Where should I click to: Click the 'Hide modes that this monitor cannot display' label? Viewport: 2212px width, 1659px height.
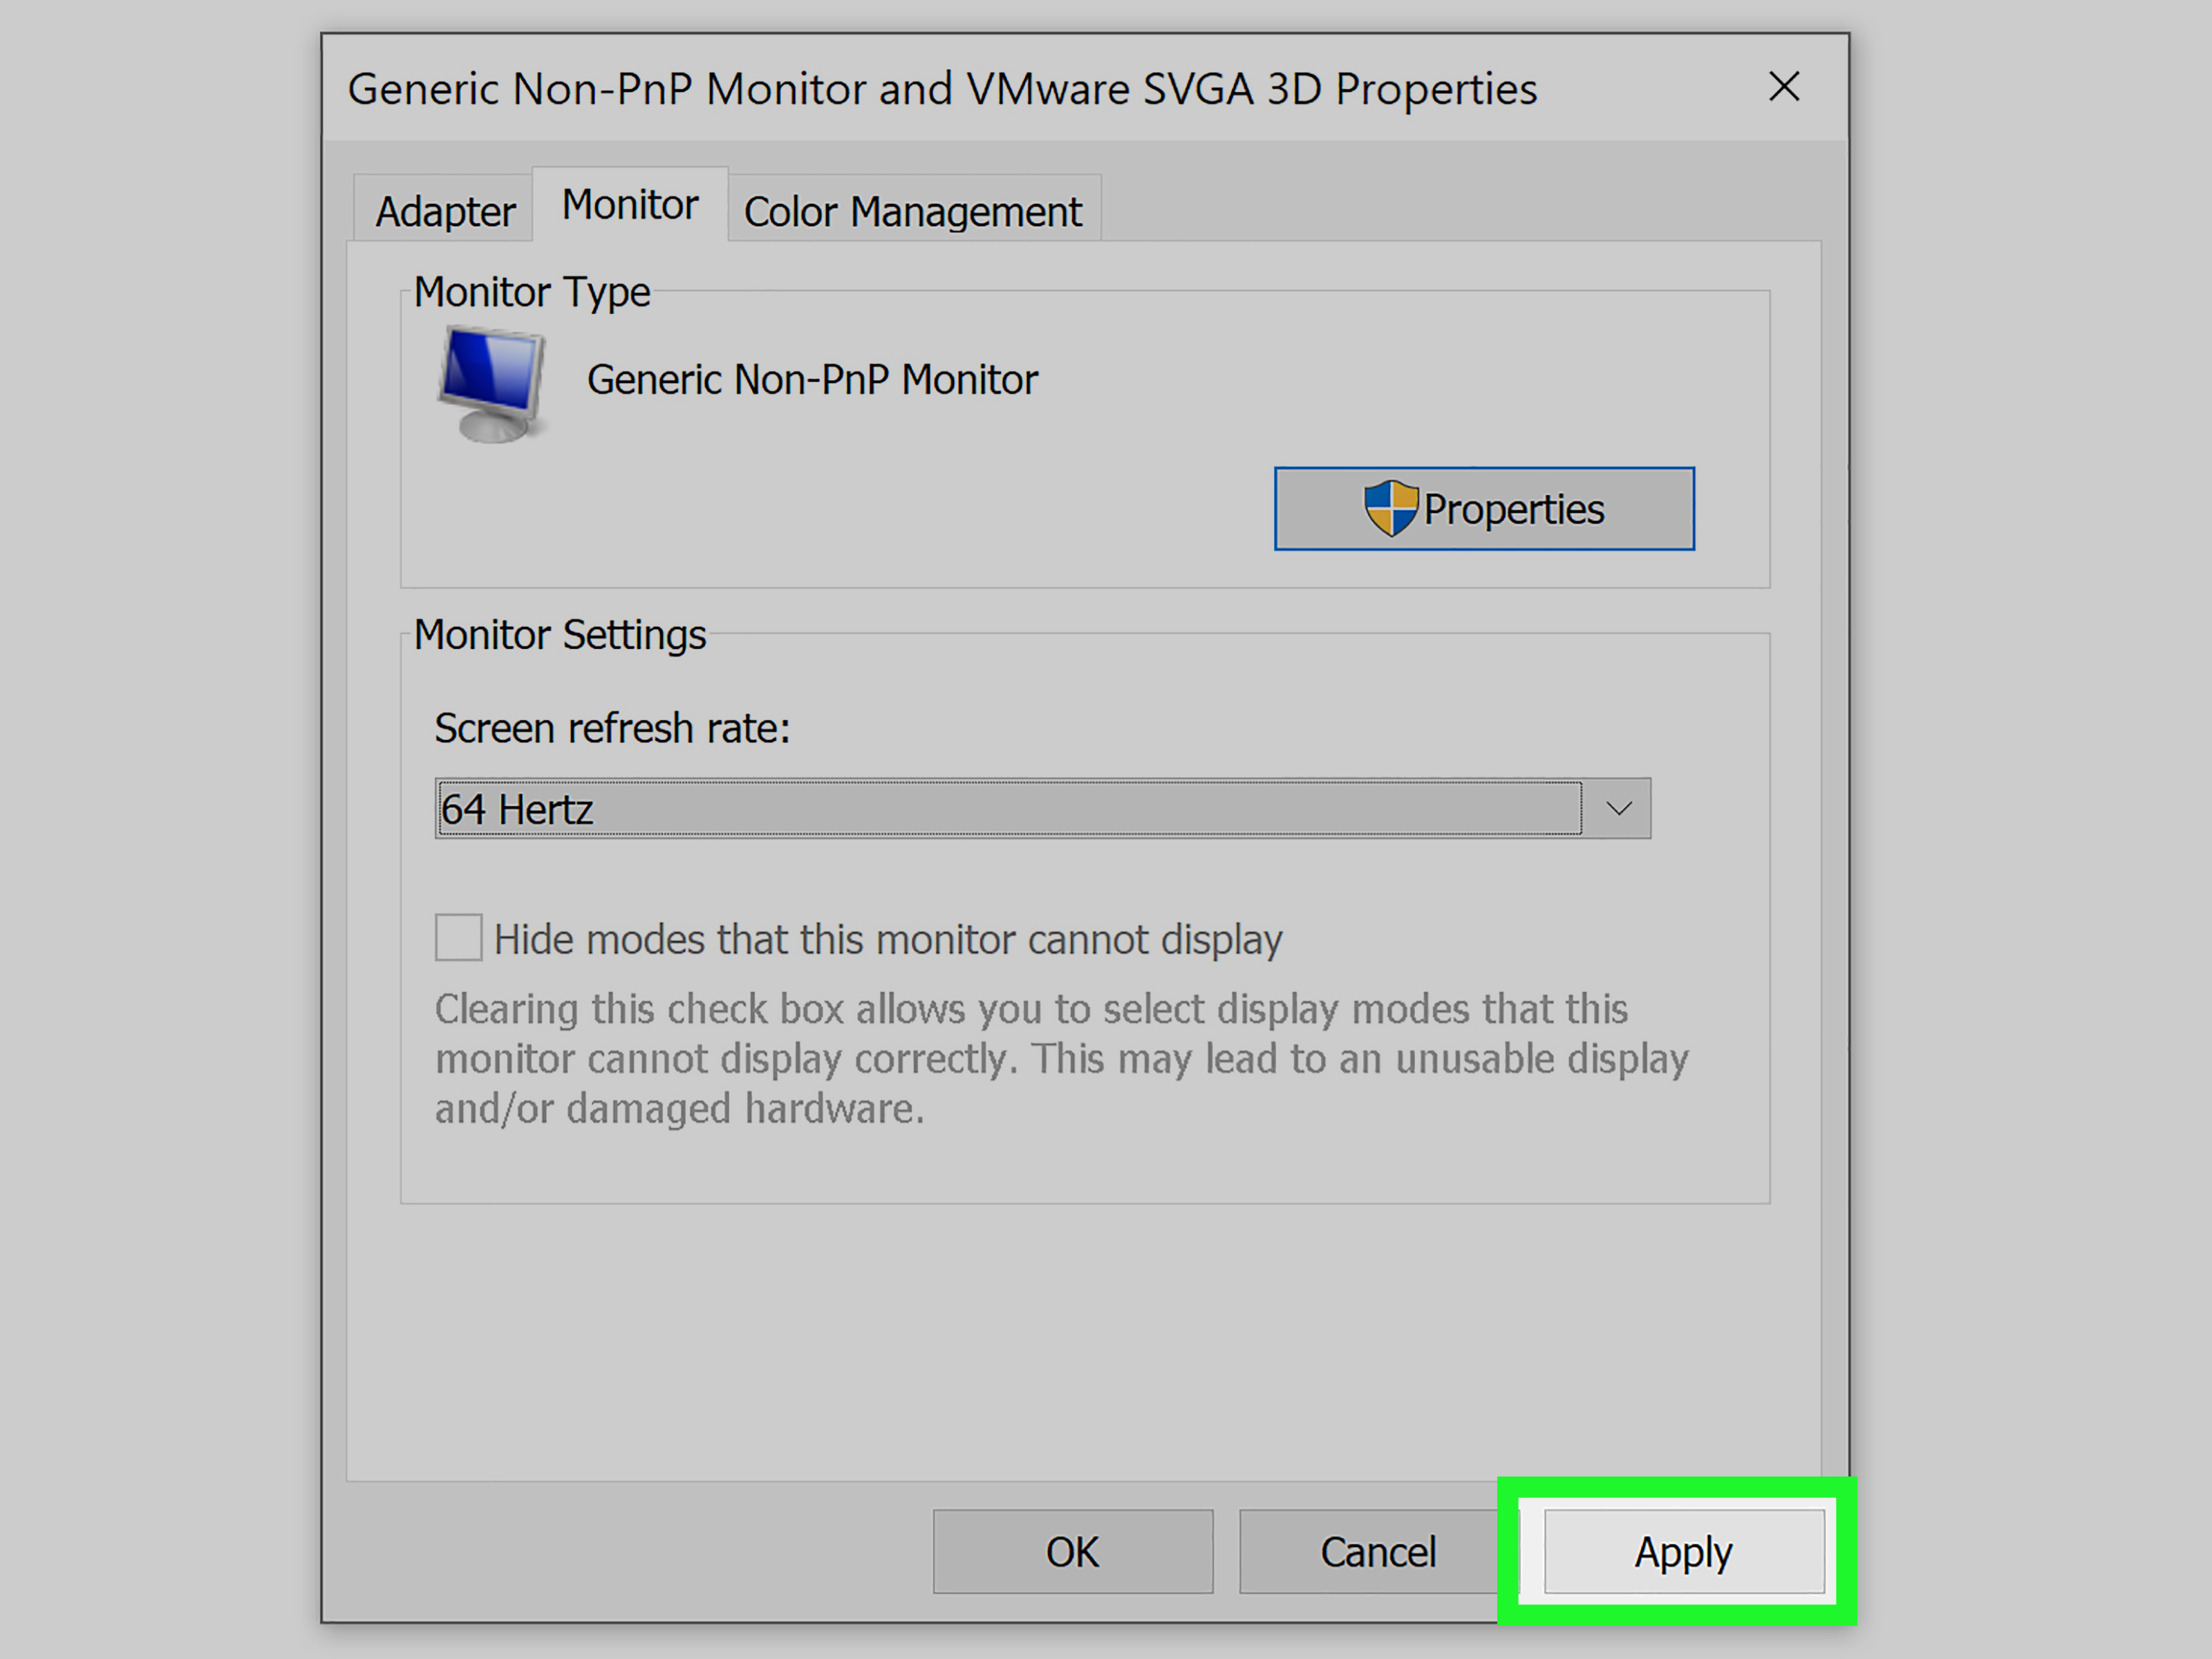[x=887, y=940]
